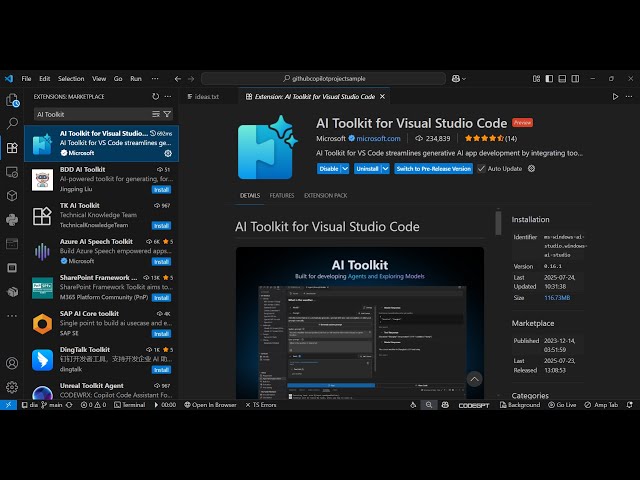Install the Azure AI Speech Toolkit extension

(x=162, y=262)
